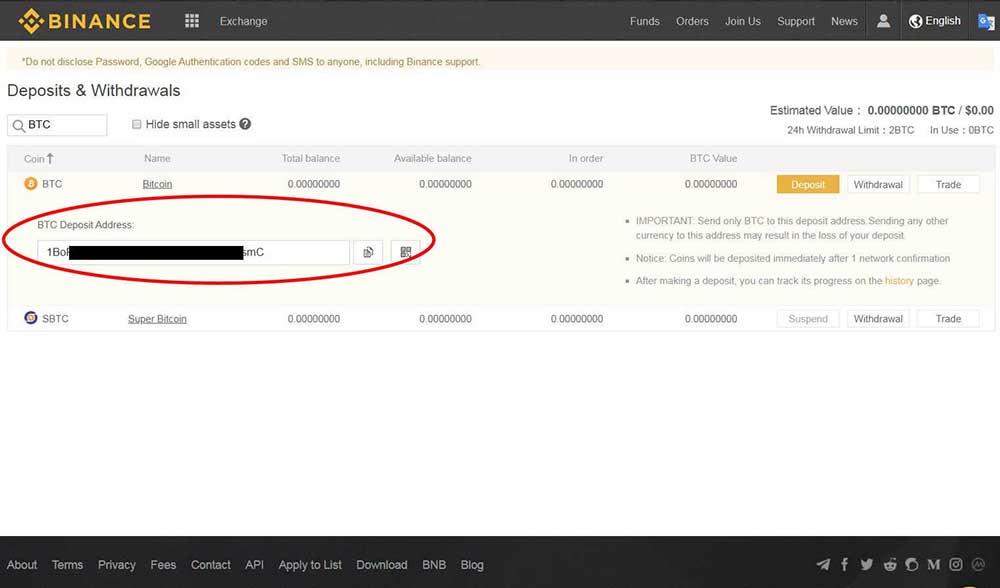
Task: Click the In order column header
Action: pos(585,158)
